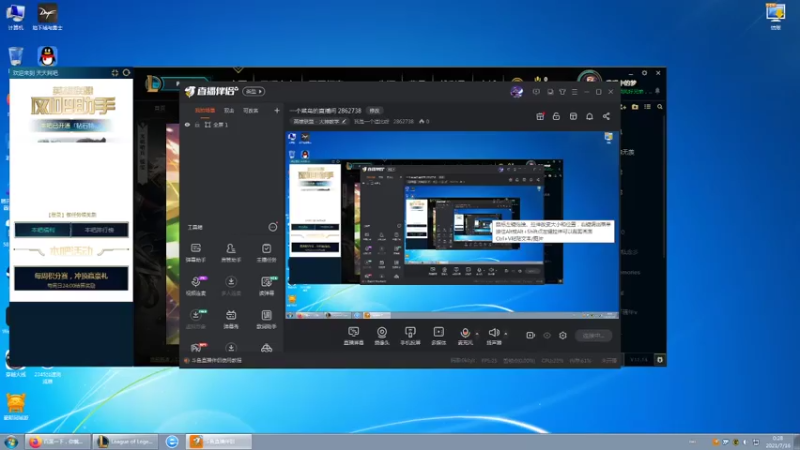Switch mode using the pill button beside logo

tap(254, 91)
